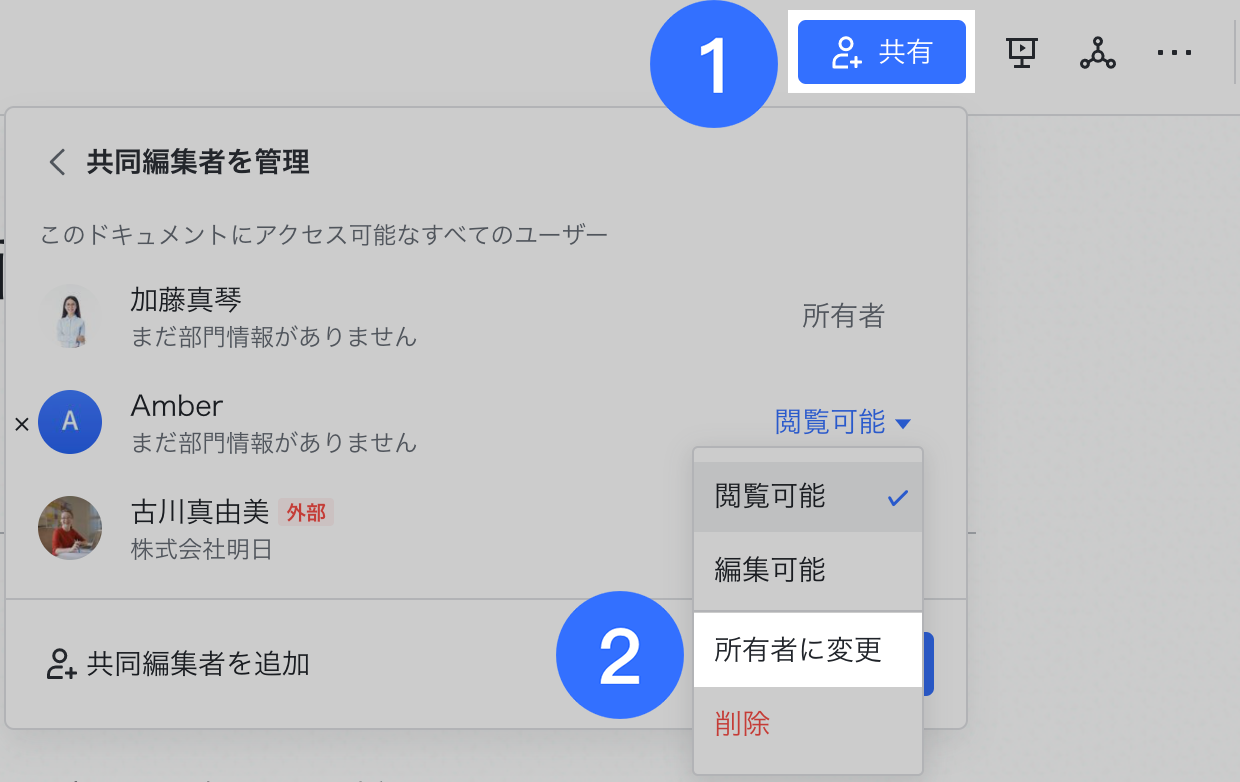The image size is (1240, 782).
Task: Click the red 外部 tag
Action: tap(306, 513)
